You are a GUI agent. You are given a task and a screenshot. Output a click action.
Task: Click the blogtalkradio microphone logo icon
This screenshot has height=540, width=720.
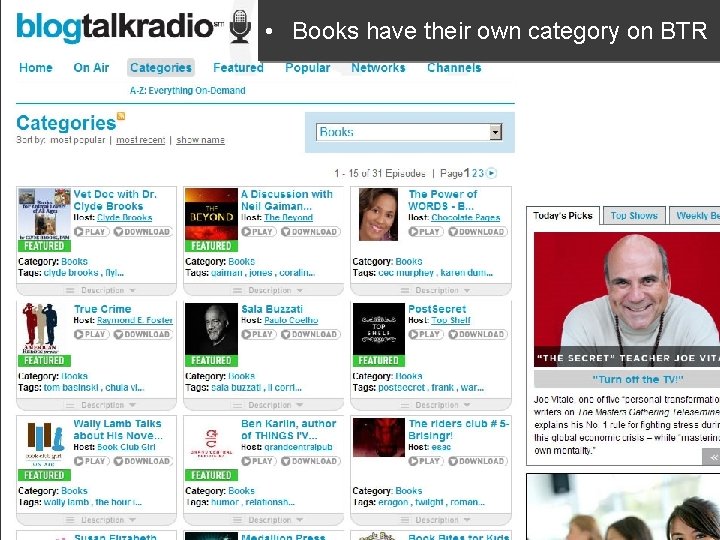[x=241, y=26]
